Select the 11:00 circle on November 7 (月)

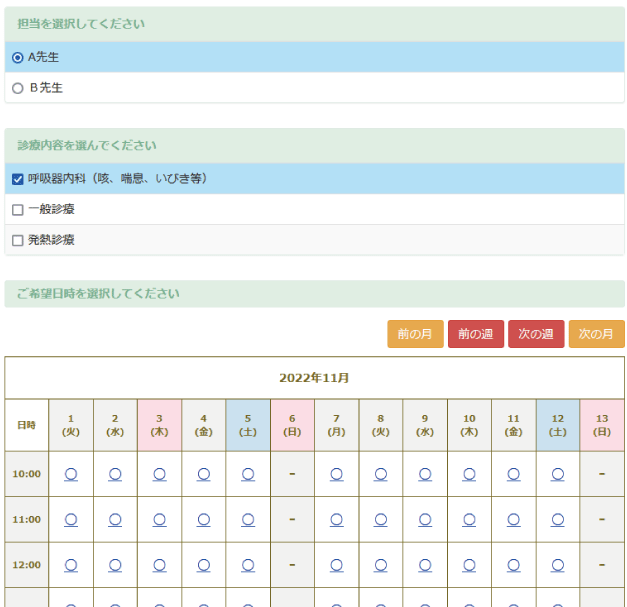336,519
